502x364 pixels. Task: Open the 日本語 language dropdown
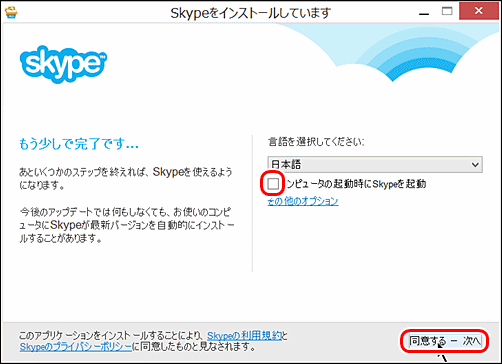click(375, 164)
